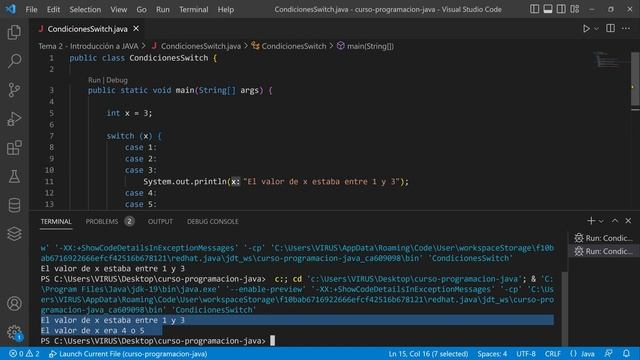The width and height of the screenshot is (640, 360).
Task: Toggle the primary side bar layout icon
Action: pyautogui.click(x=534, y=9)
